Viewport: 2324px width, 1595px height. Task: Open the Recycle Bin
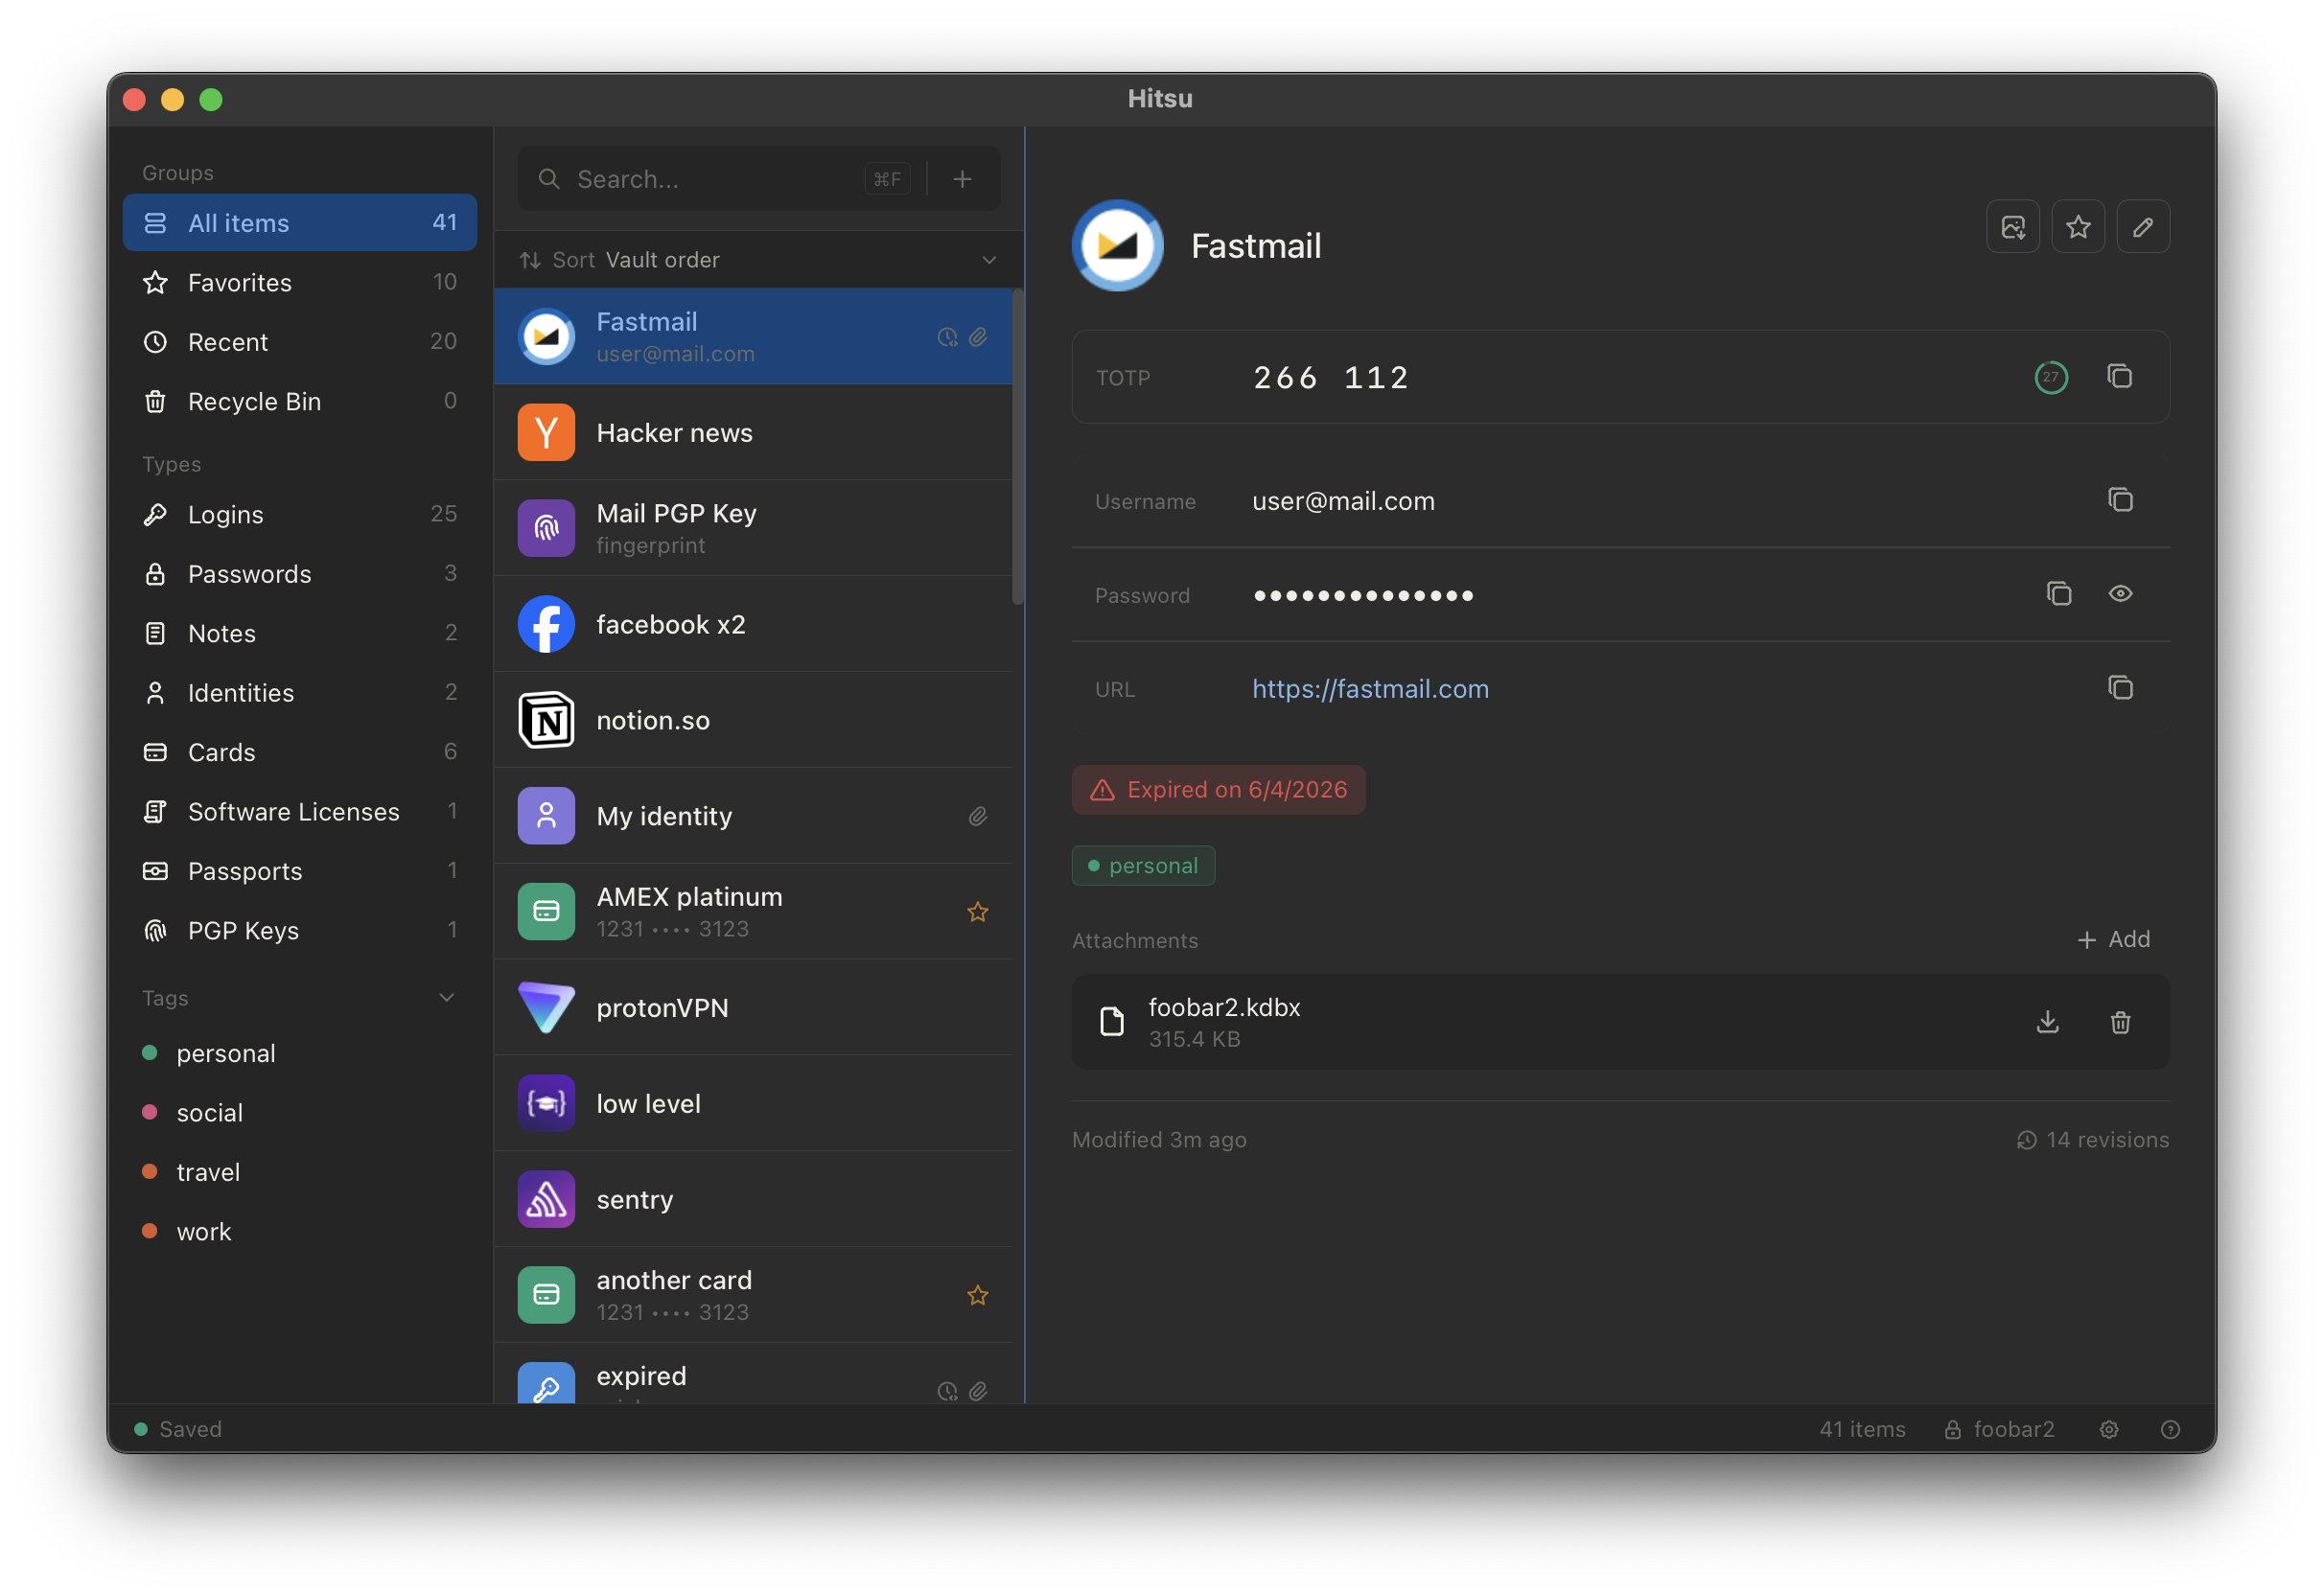click(x=300, y=401)
